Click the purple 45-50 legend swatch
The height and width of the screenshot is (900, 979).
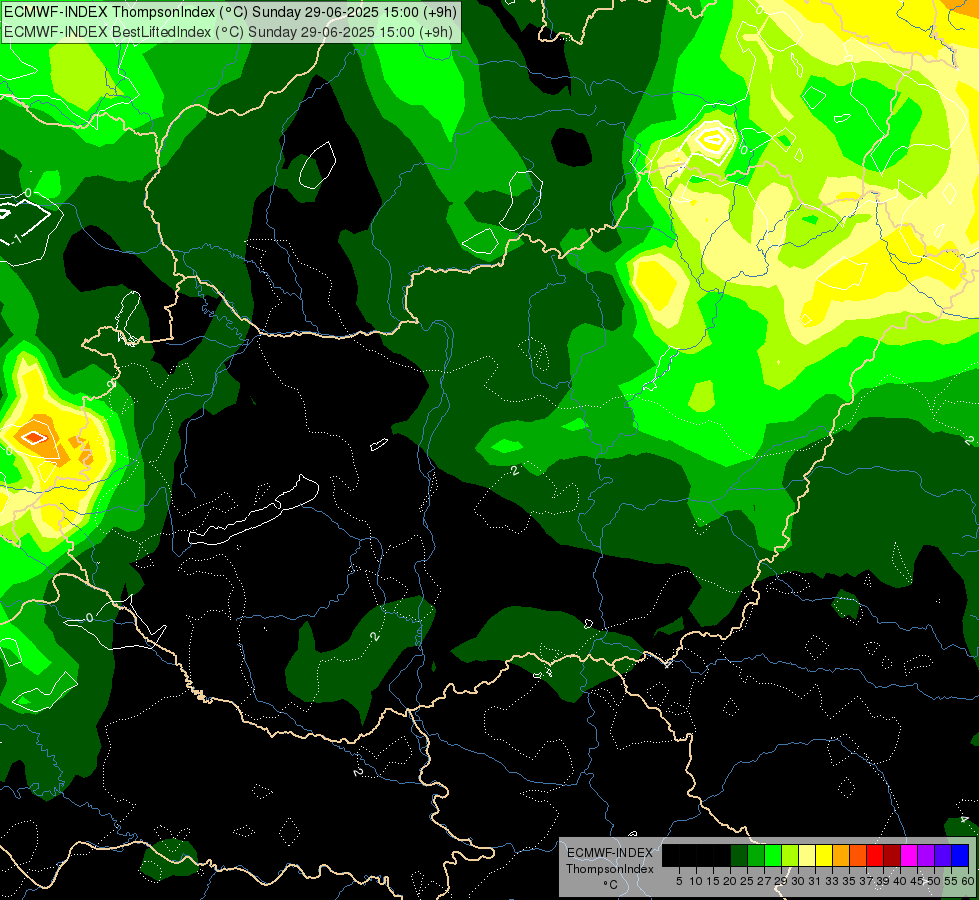(x=926, y=855)
